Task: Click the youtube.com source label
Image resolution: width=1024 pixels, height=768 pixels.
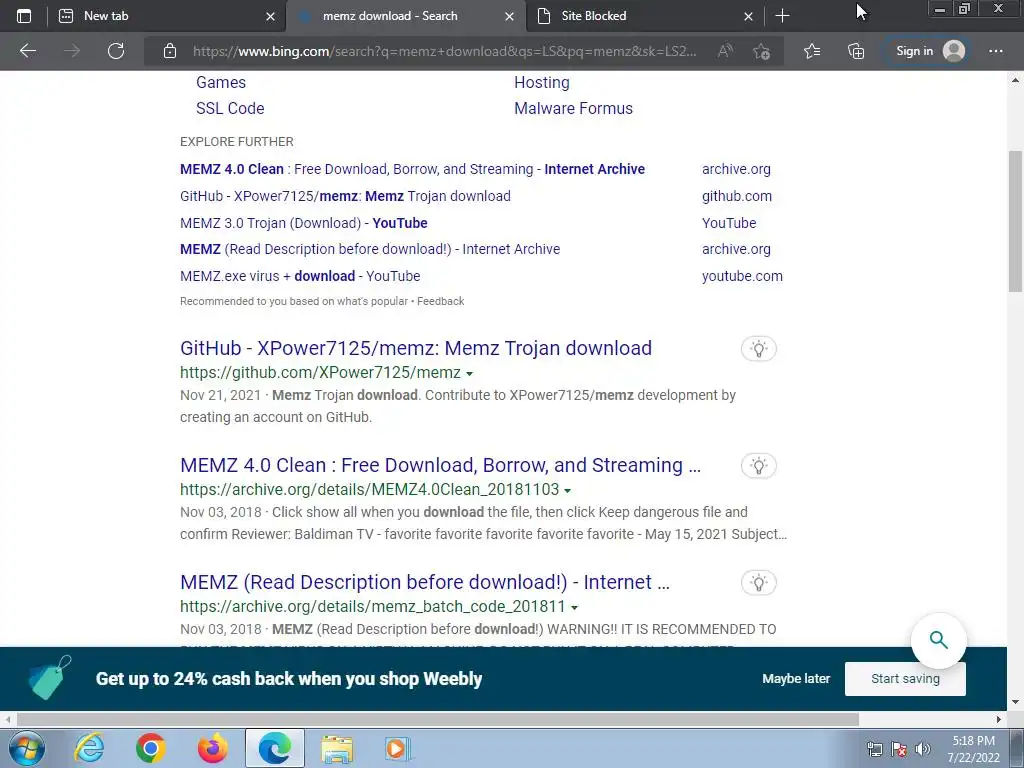Action: point(742,276)
